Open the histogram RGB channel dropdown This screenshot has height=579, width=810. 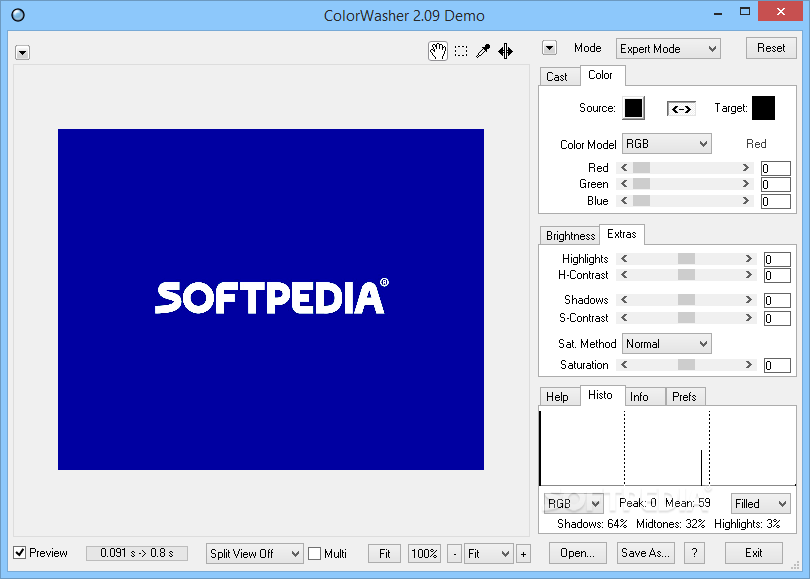(x=573, y=504)
